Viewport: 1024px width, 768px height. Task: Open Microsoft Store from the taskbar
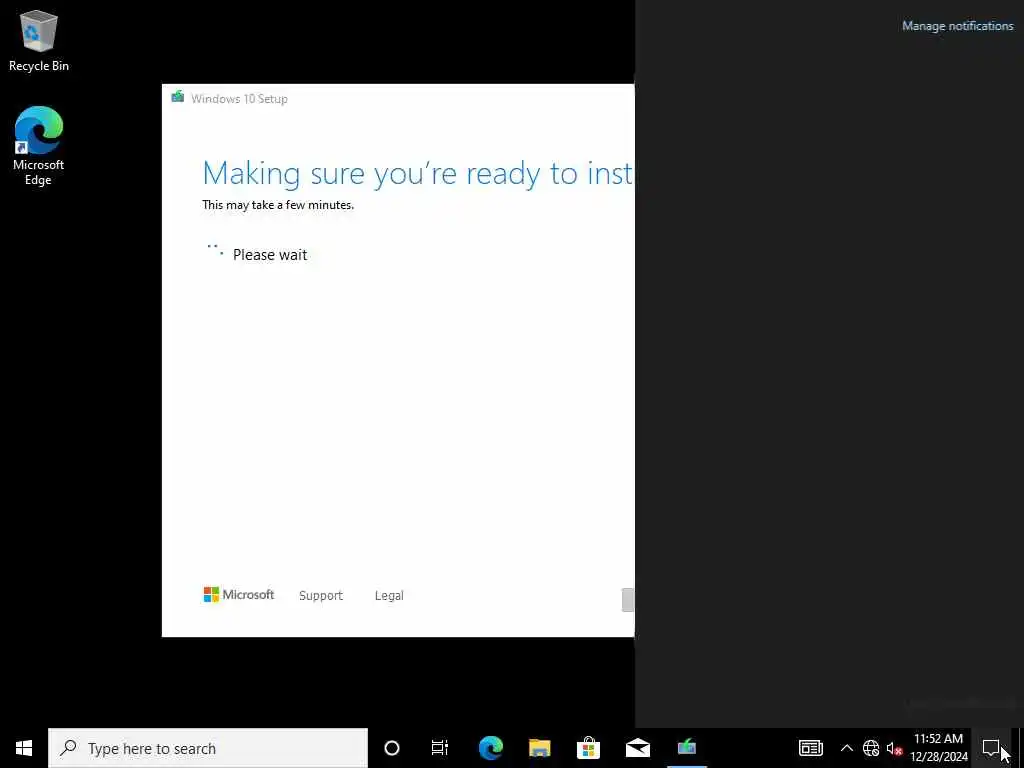(588, 748)
